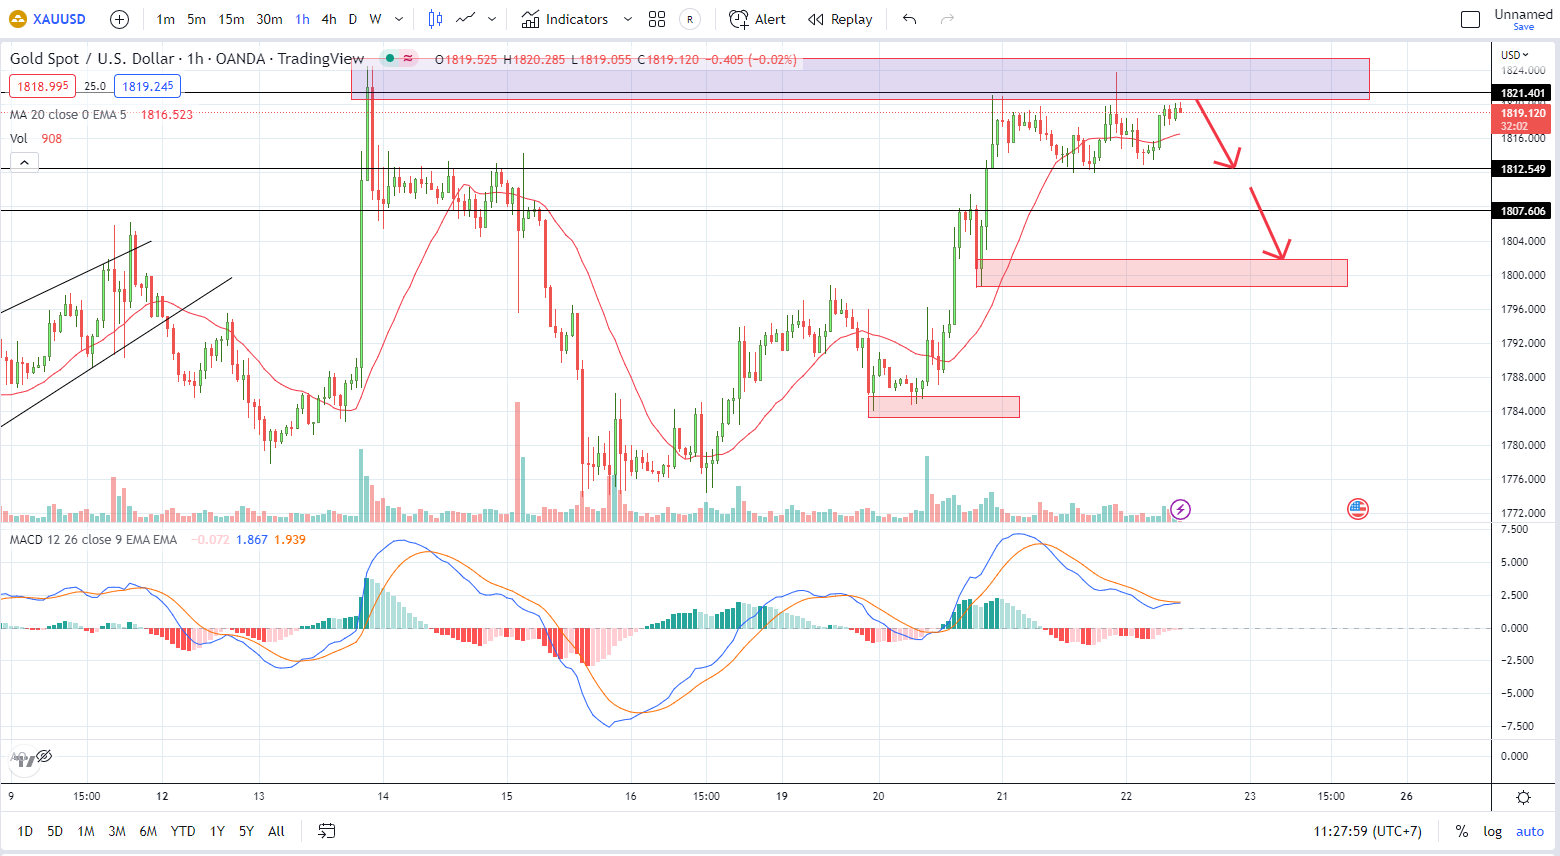Open timezone settings at 11:27:59 (UTC+7)

(x=1367, y=831)
